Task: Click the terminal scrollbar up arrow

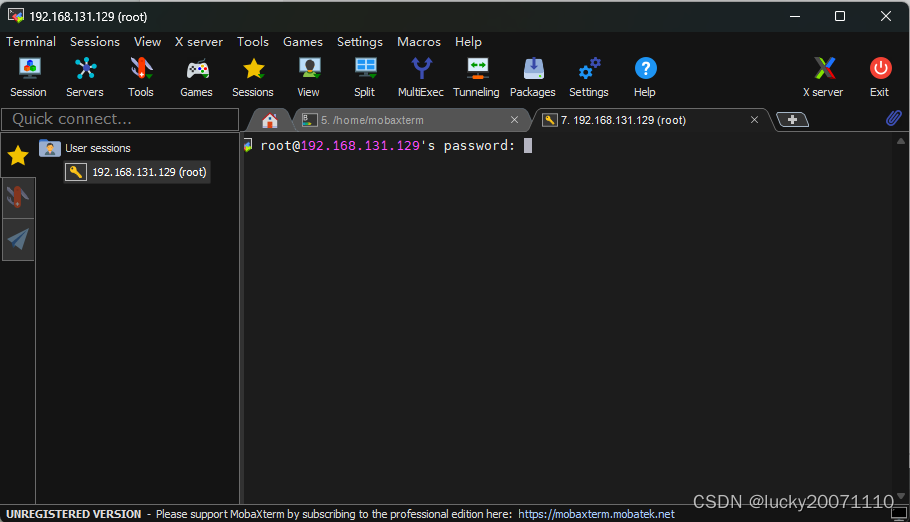Action: 901,141
